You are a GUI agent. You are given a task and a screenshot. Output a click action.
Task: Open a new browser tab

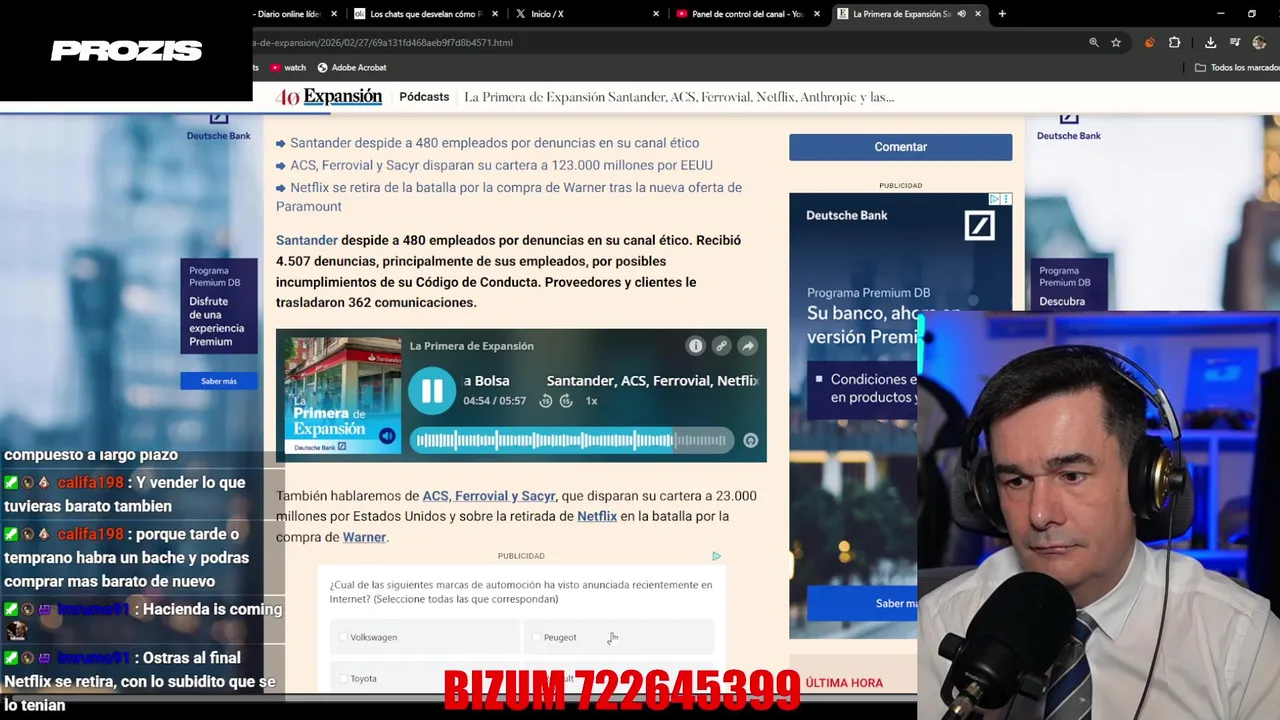[1002, 14]
